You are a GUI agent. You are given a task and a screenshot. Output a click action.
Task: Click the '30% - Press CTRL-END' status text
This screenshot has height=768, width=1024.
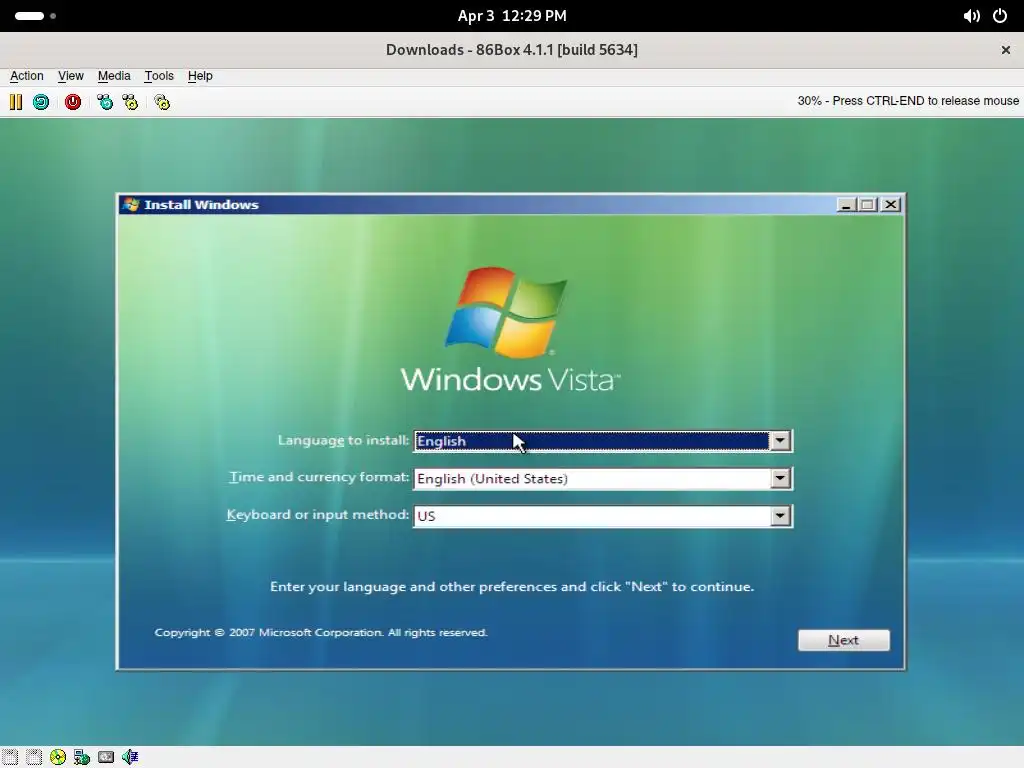(x=908, y=101)
